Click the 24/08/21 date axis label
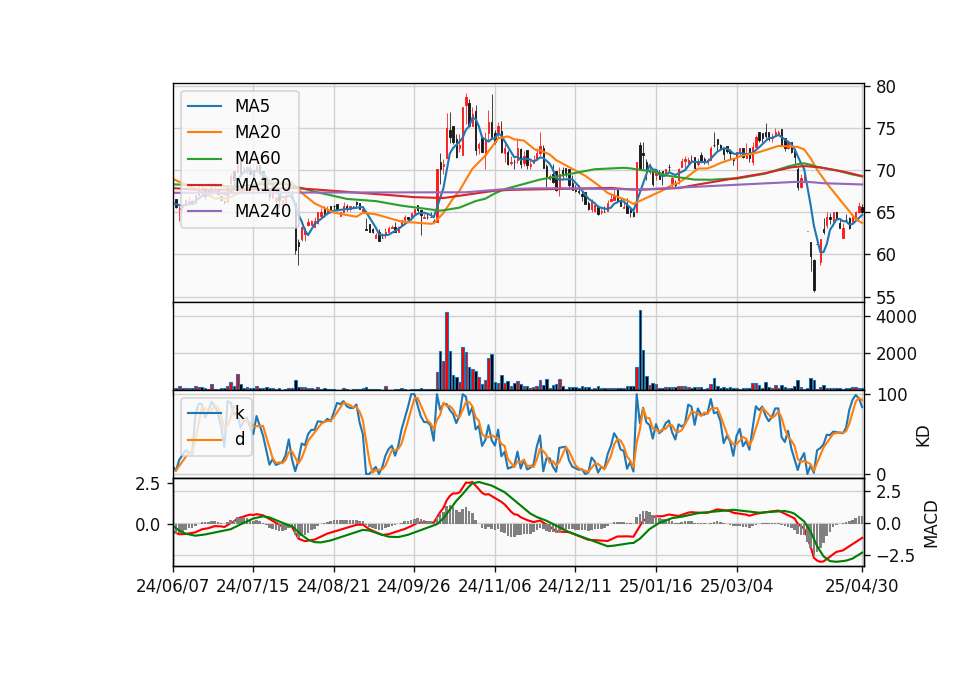The width and height of the screenshot is (960, 690). pos(334,586)
